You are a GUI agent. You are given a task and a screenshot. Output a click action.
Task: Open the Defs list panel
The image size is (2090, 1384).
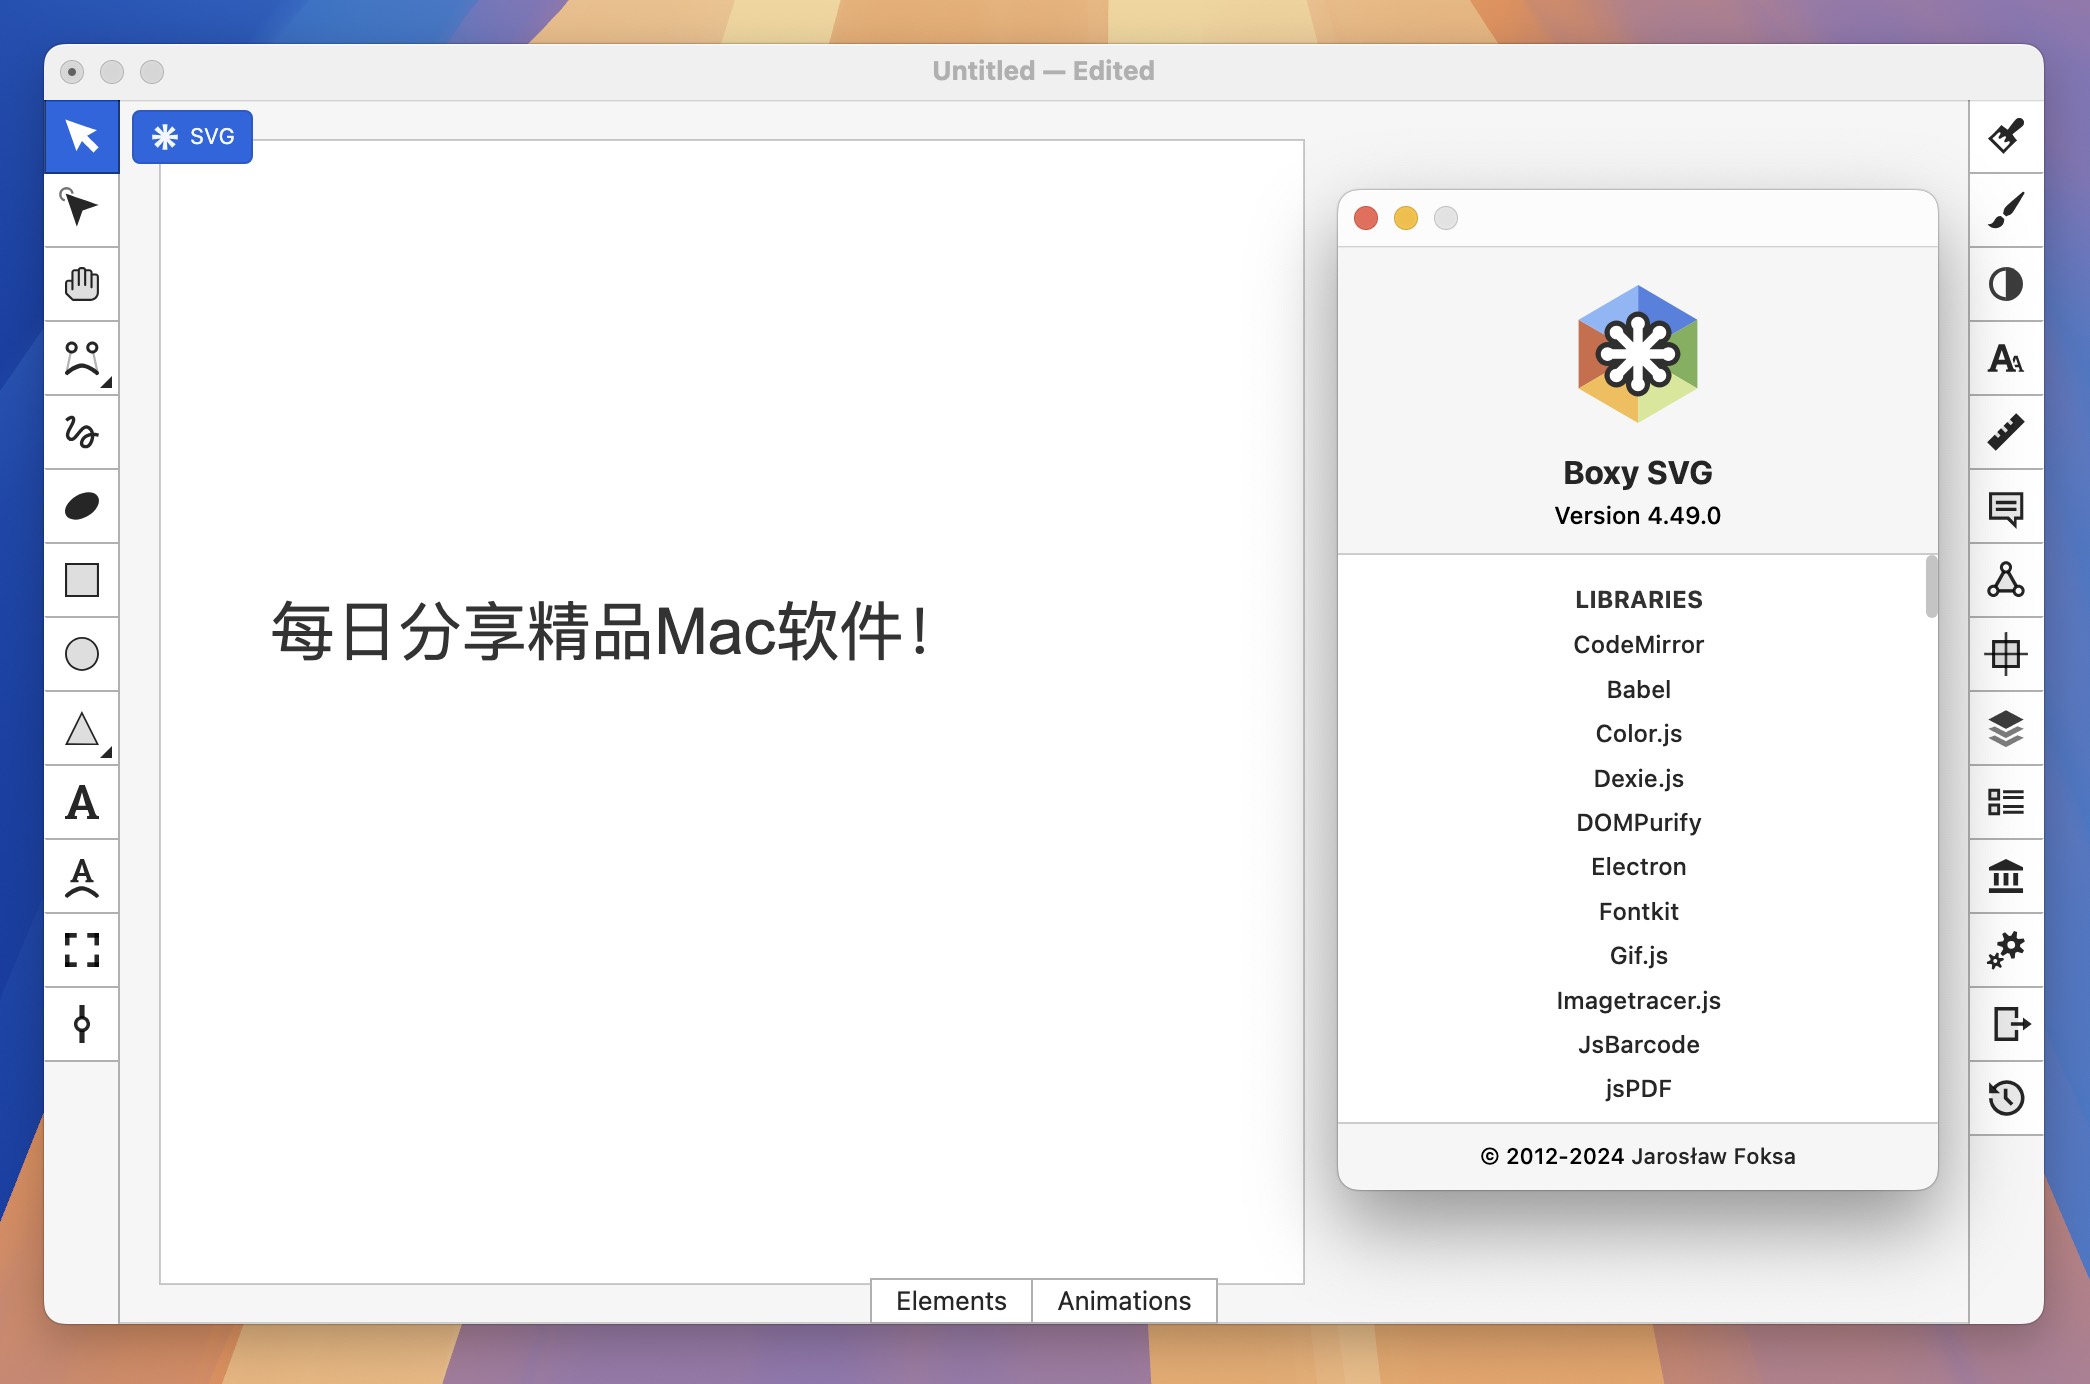pyautogui.click(x=2006, y=802)
